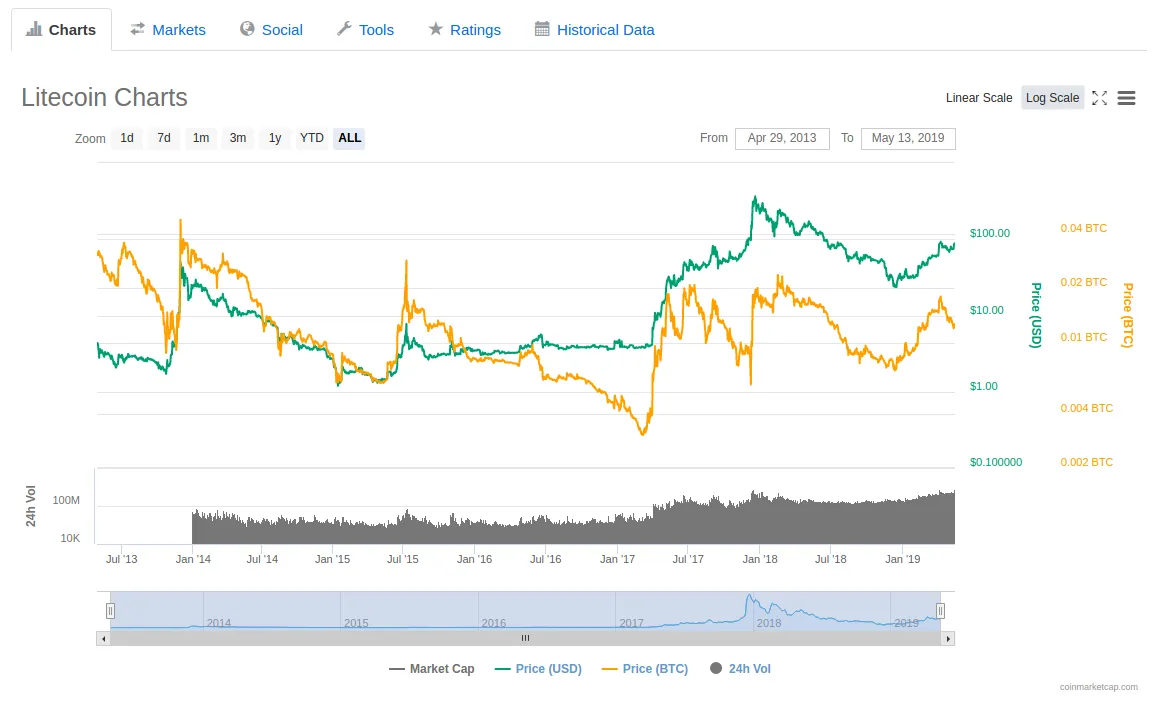The width and height of the screenshot is (1164, 710).
Task: Toggle 24h Vol series in legend
Action: [741, 668]
